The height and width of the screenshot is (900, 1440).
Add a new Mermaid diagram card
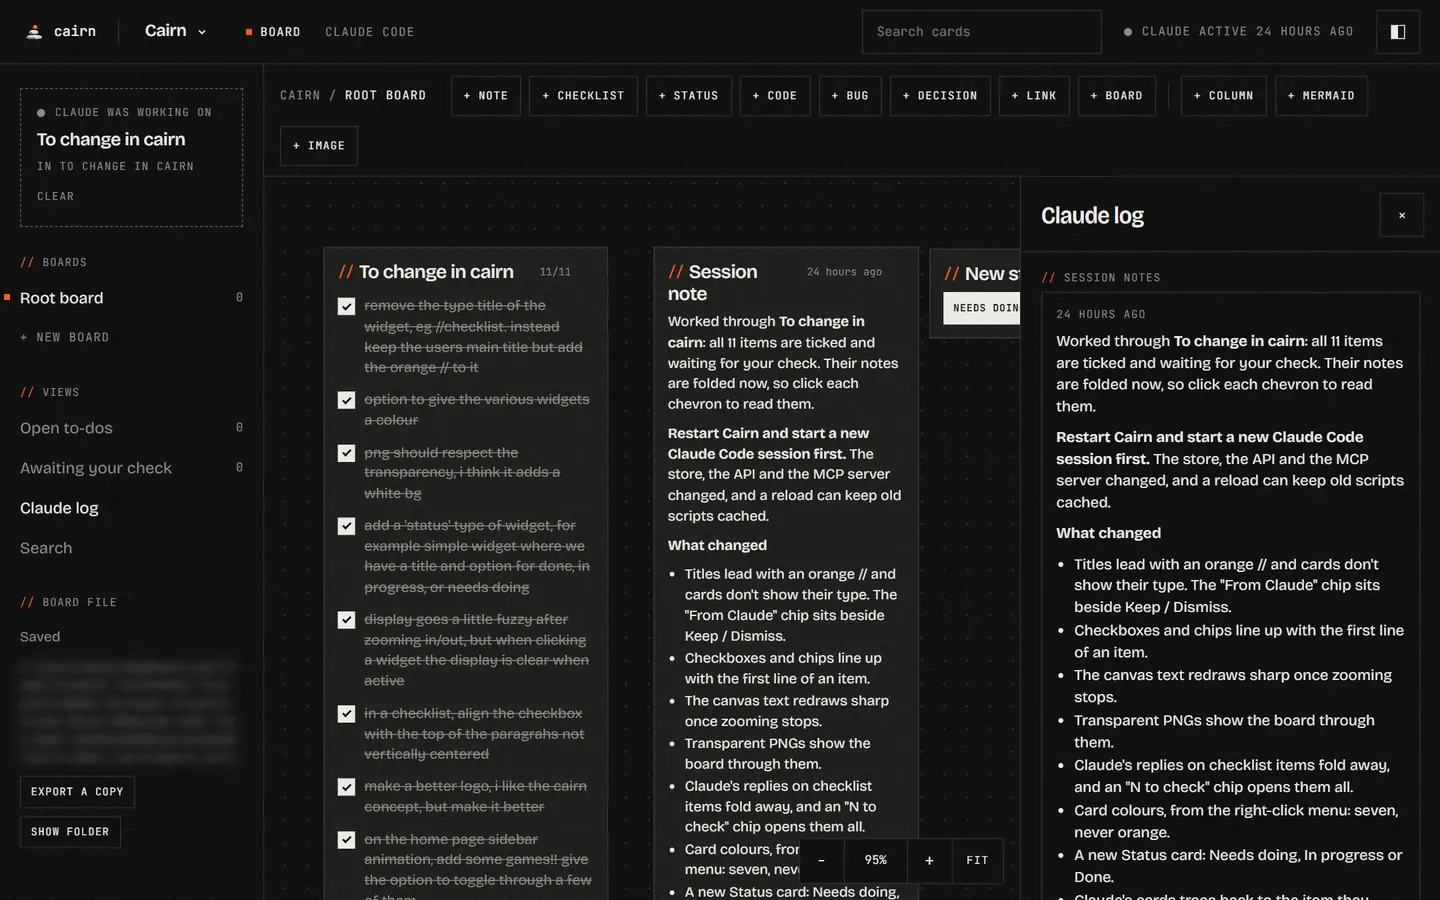1321,96
